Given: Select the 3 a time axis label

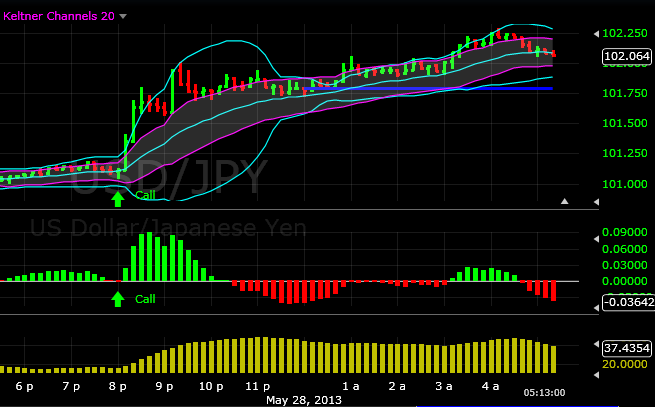Looking at the screenshot, I should [444, 386].
